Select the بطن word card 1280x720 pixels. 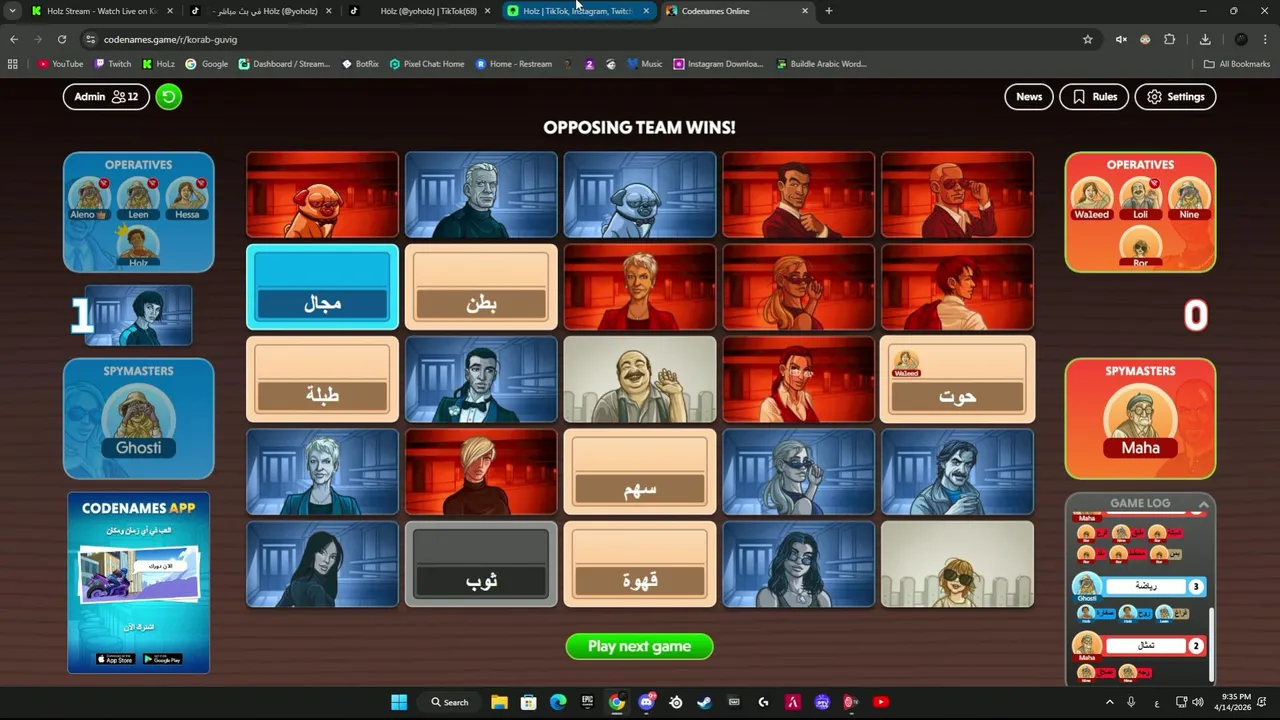pyautogui.click(x=481, y=287)
